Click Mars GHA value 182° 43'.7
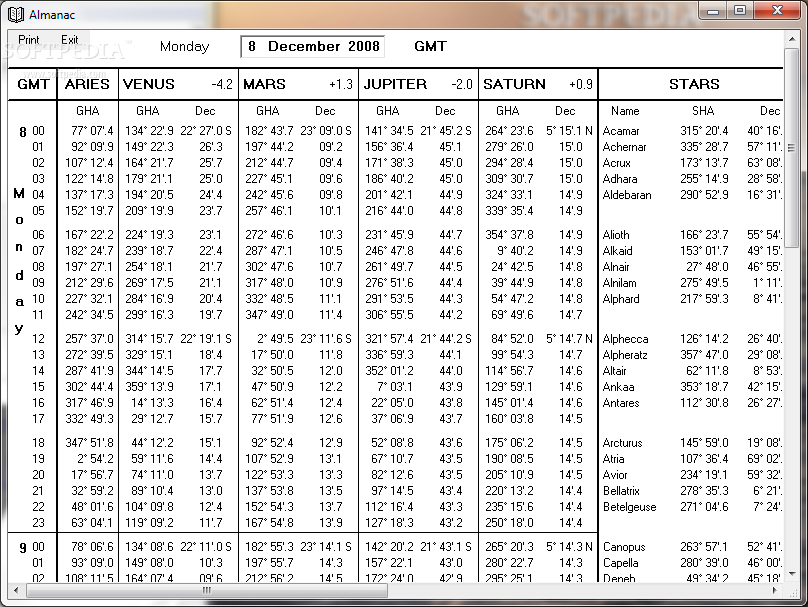 [x=270, y=131]
